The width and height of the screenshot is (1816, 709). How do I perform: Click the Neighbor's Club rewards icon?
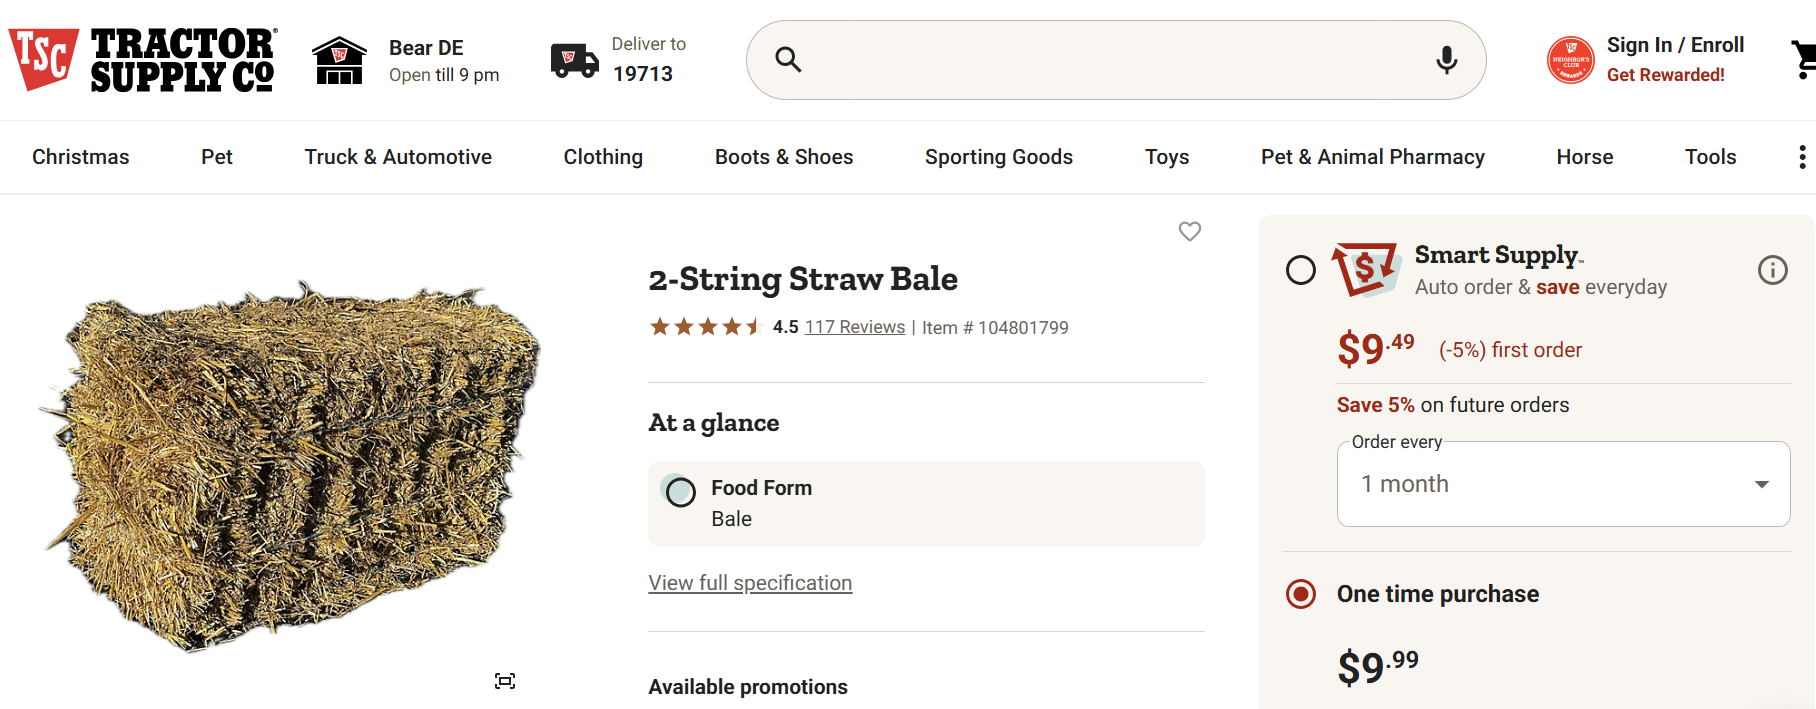[1571, 60]
